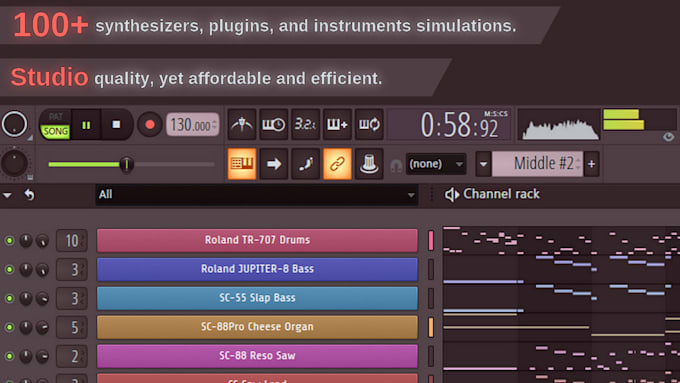The height and width of the screenshot is (383, 680).
Task: Click the song position slider
Action: point(131,164)
